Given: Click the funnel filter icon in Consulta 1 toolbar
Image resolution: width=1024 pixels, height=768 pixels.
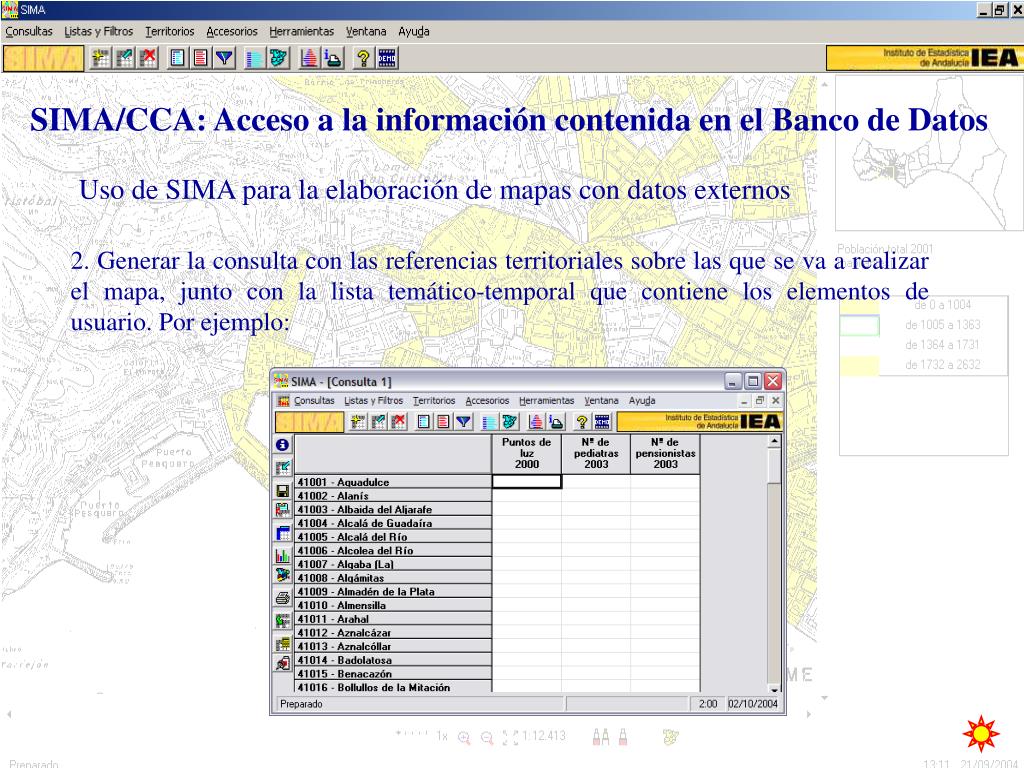Looking at the screenshot, I should (x=464, y=422).
